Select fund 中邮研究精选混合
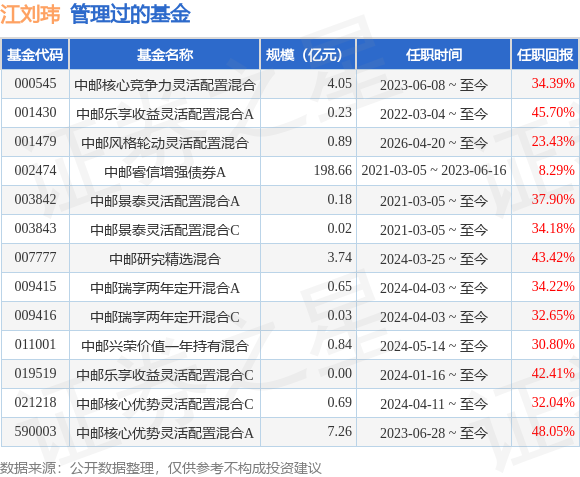 165,258
